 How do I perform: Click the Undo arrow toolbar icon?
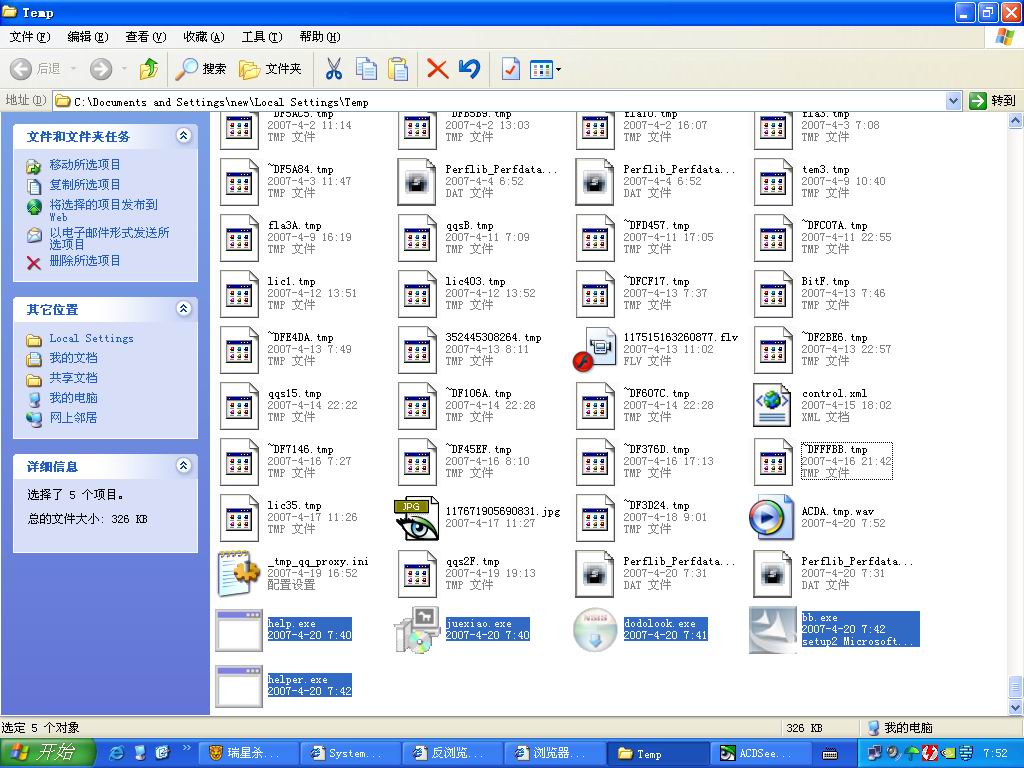(x=470, y=69)
